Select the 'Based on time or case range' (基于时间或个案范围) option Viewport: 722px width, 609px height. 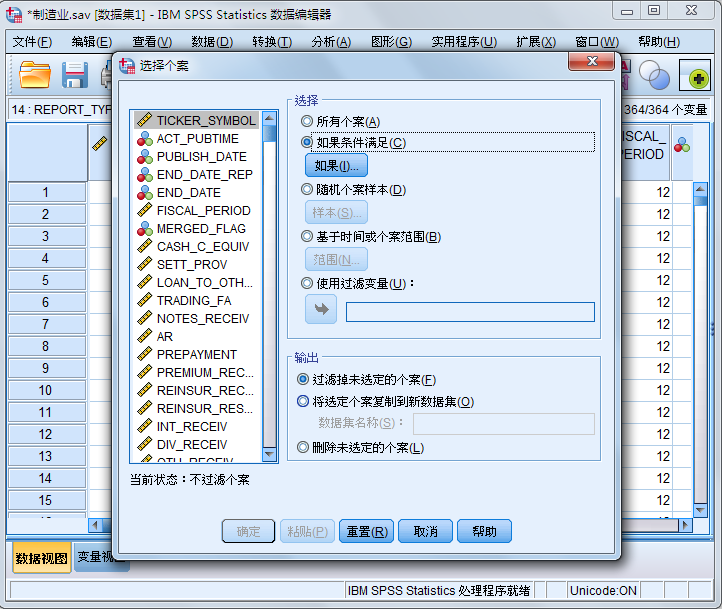[371, 237]
